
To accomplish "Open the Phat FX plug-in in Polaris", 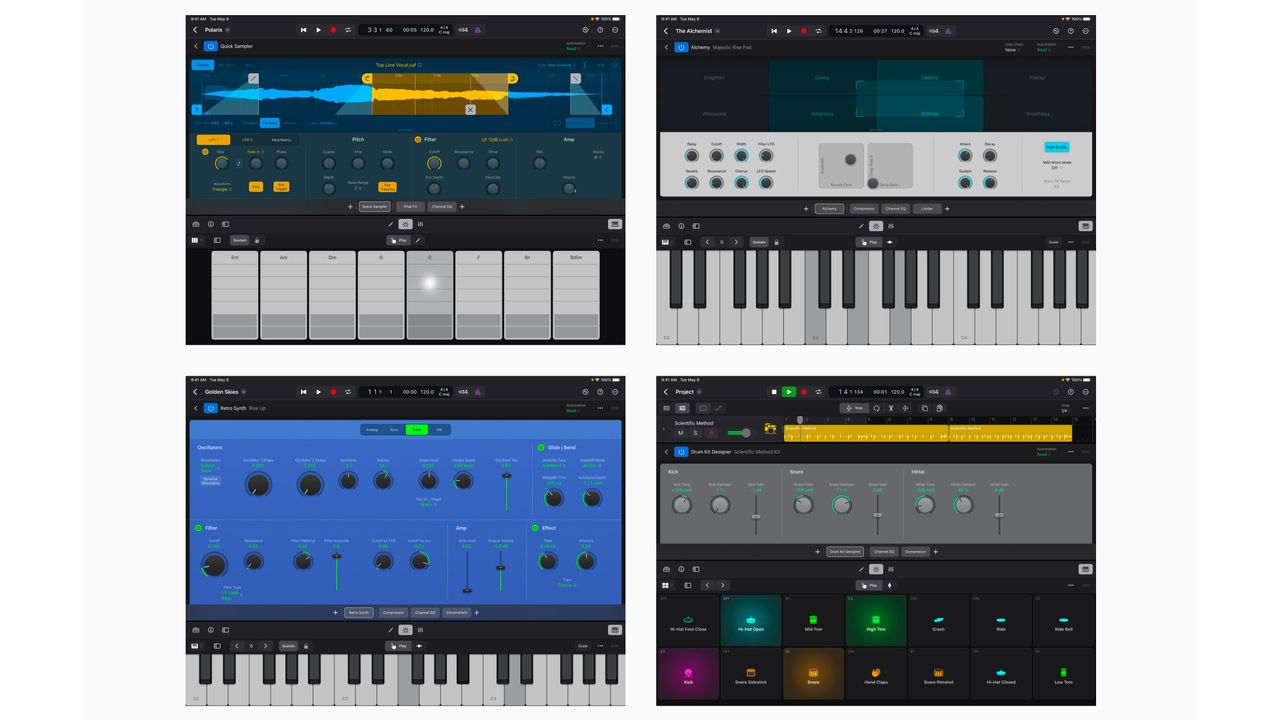I will pyautogui.click(x=410, y=207).
